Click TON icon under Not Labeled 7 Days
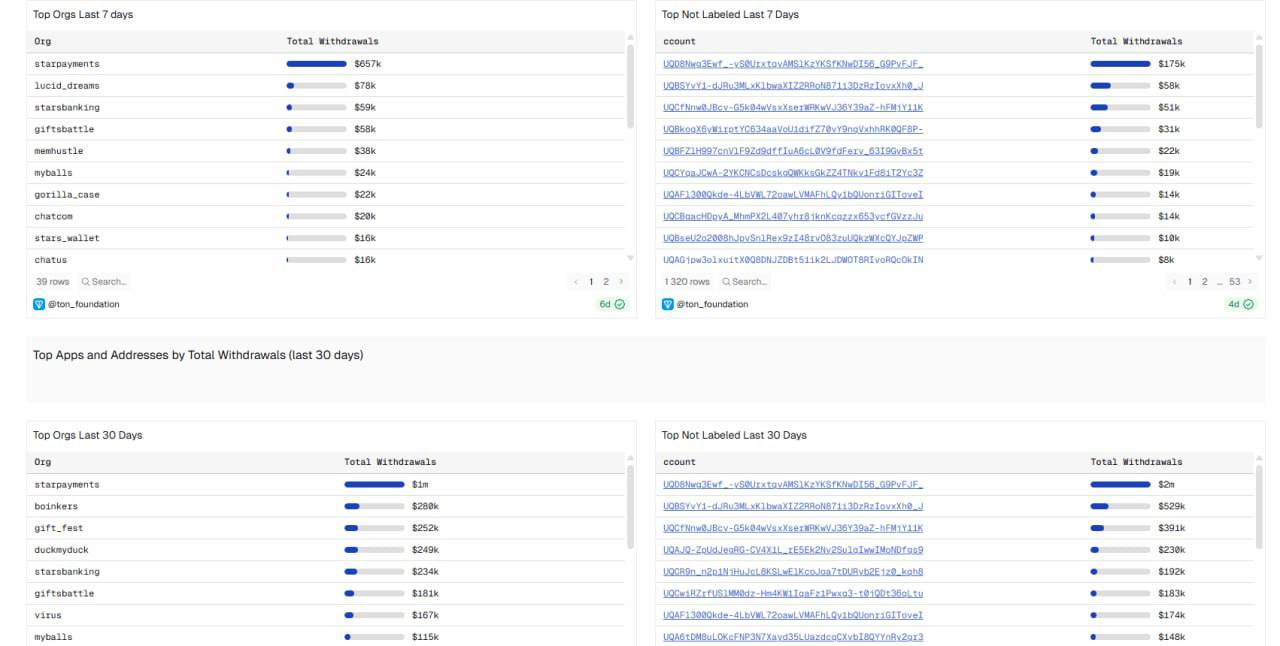1280x646 pixels. coord(668,304)
